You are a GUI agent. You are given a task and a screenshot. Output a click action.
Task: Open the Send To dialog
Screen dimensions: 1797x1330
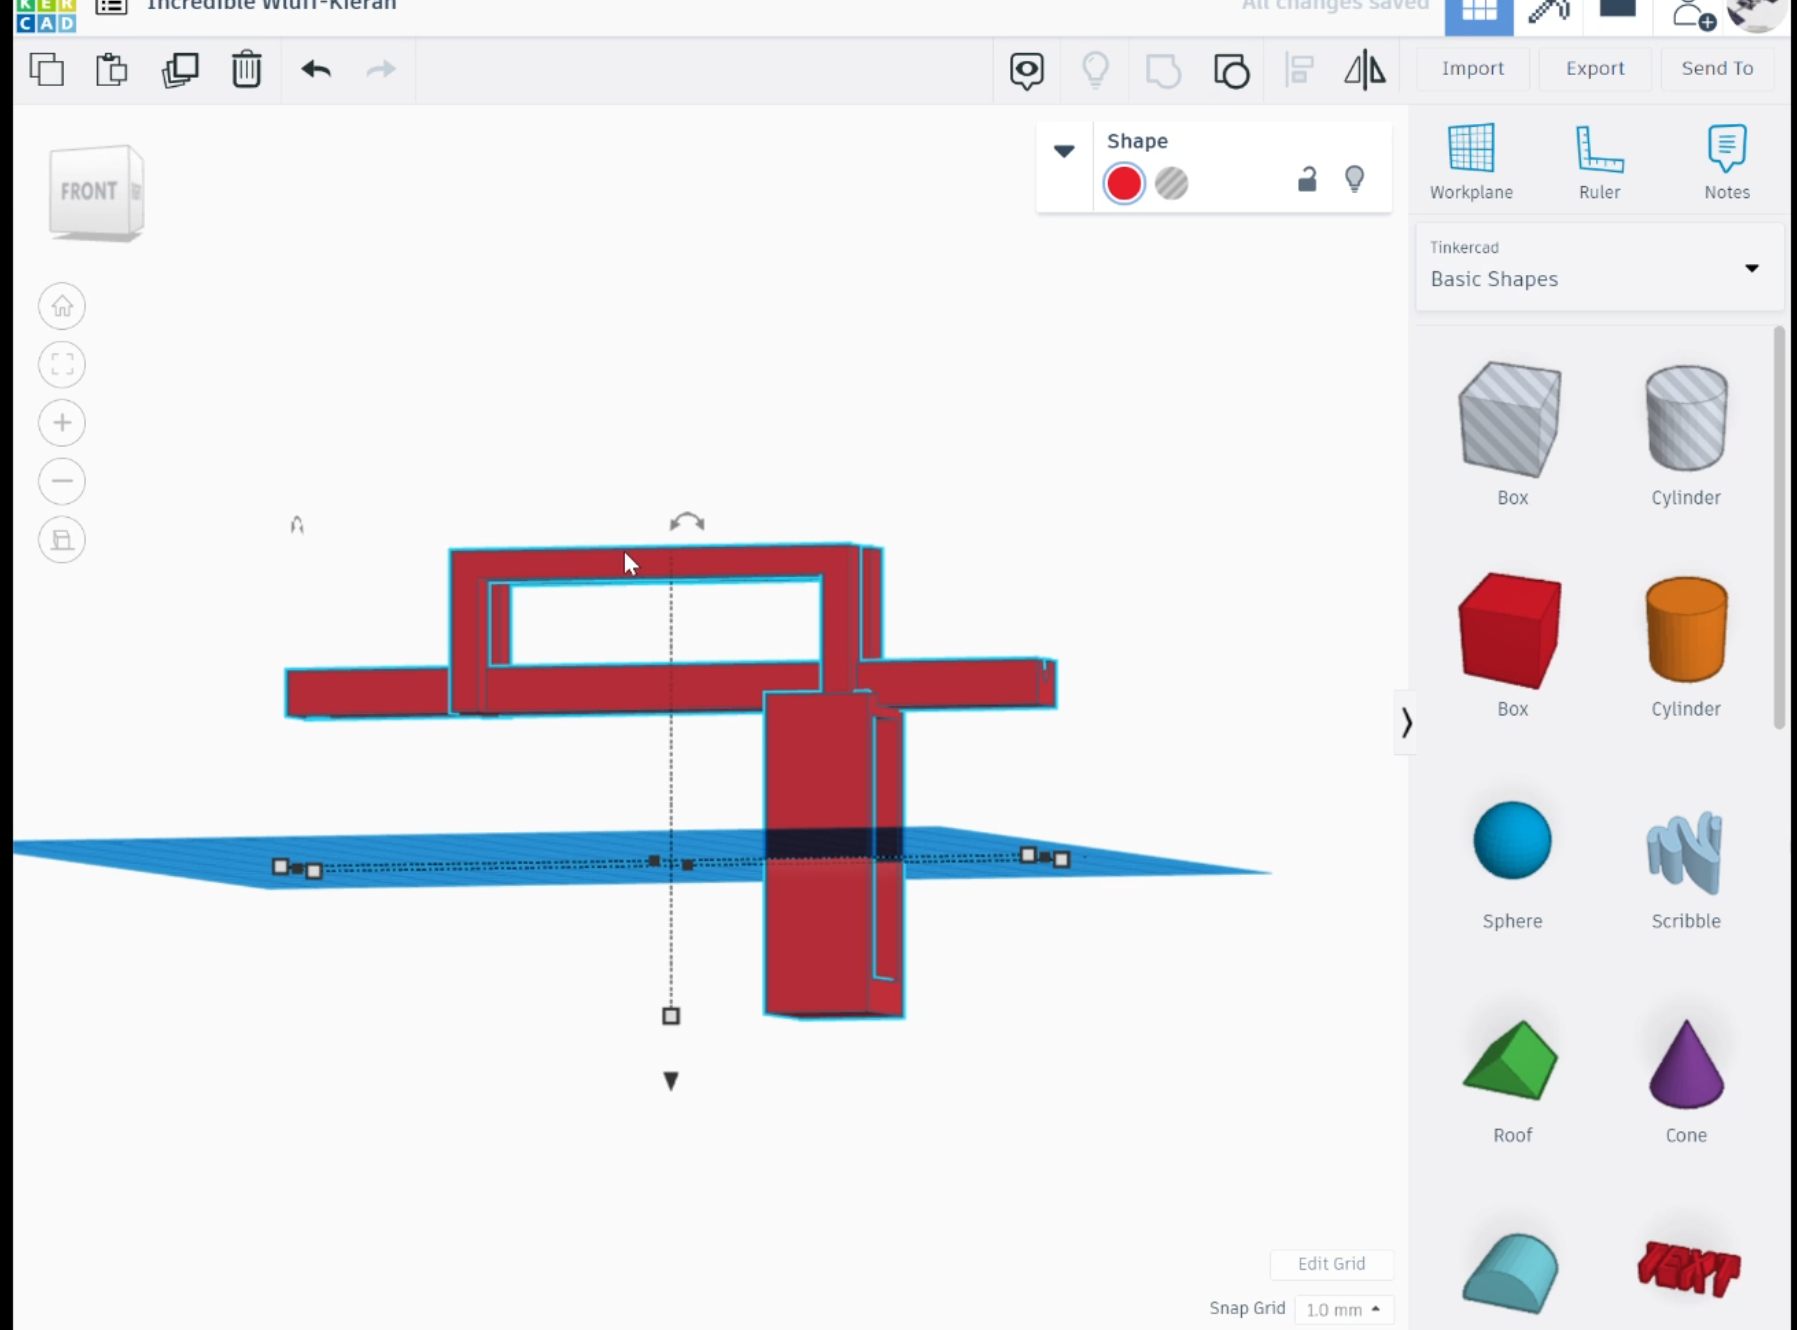[x=1717, y=68]
